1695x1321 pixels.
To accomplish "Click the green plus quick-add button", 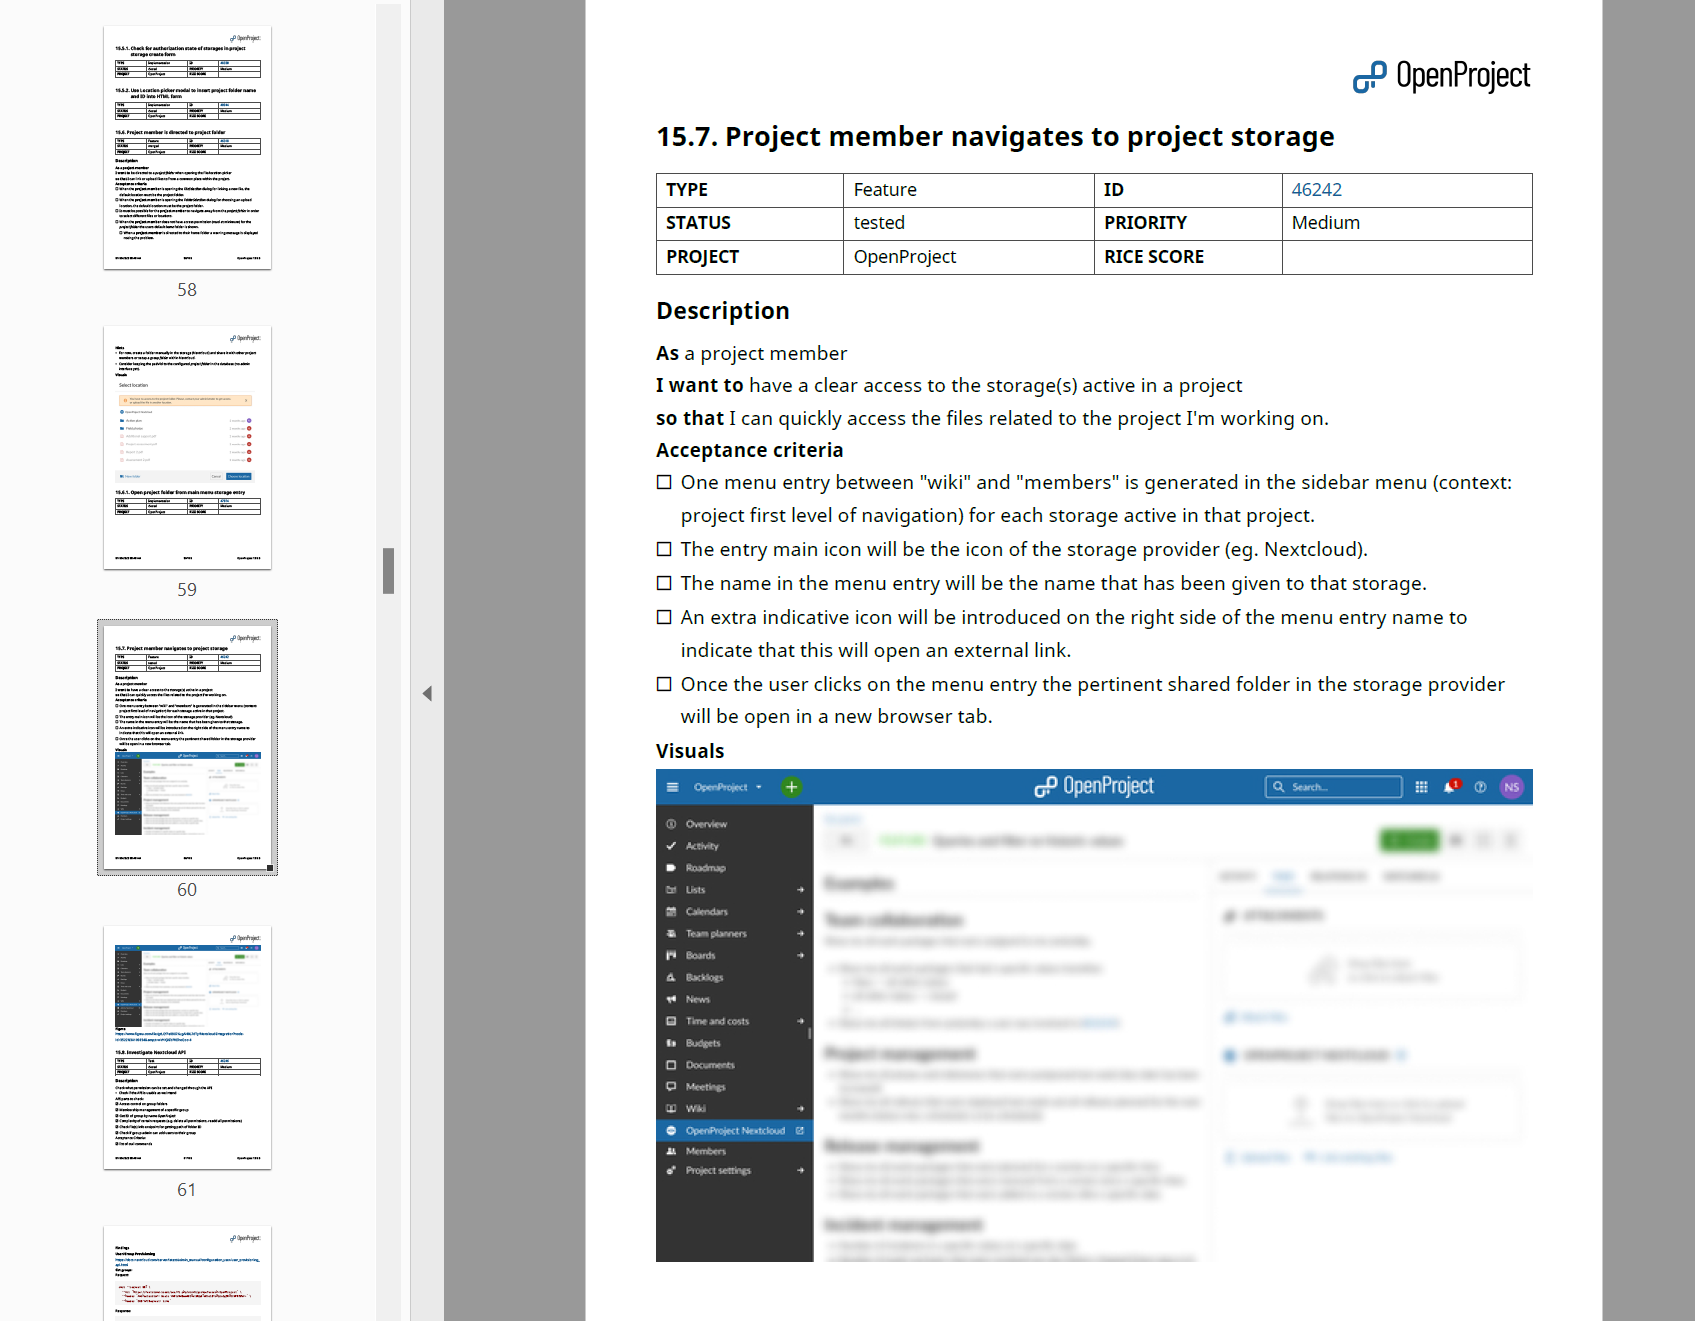I will (791, 787).
